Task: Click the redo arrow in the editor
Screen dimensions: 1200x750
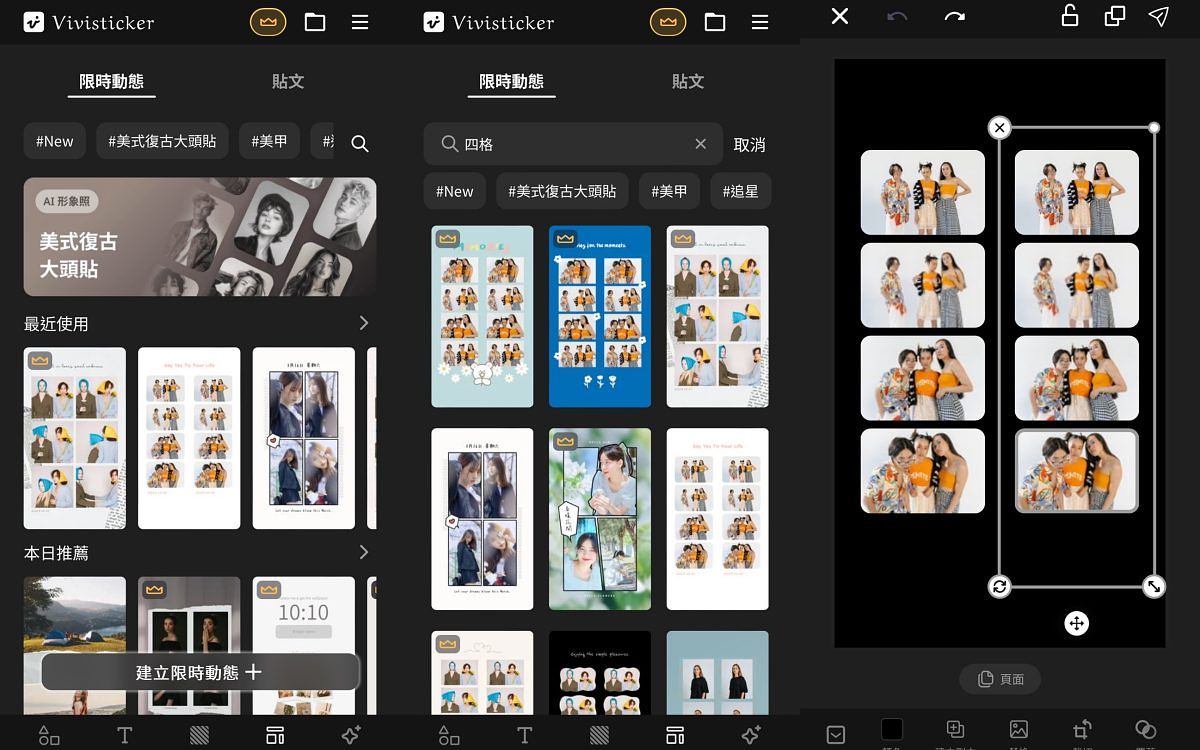Action: tap(954, 17)
